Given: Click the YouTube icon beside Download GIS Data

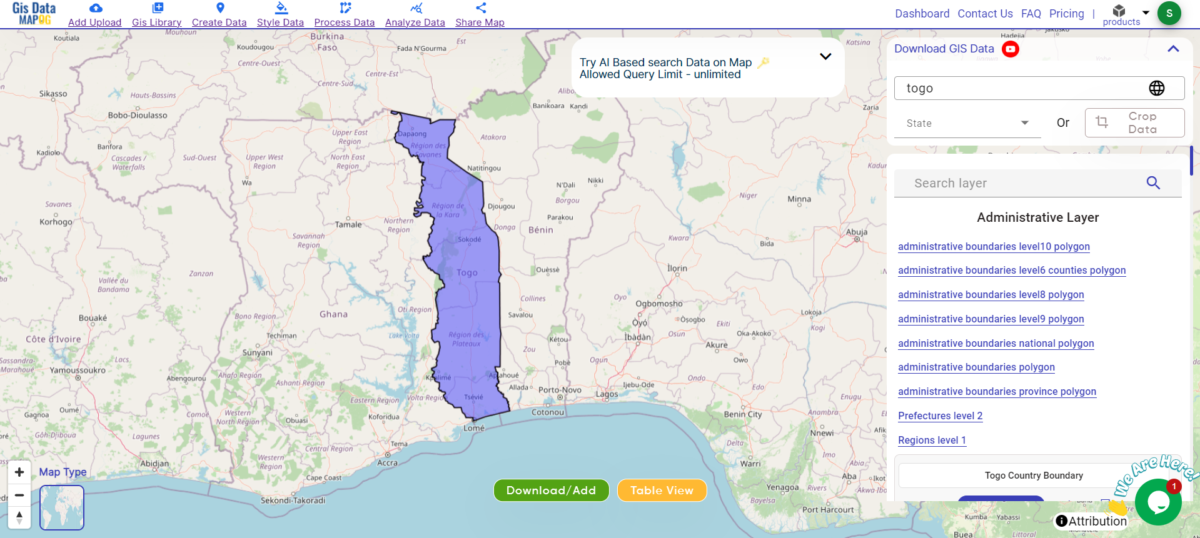Looking at the screenshot, I should [1010, 49].
